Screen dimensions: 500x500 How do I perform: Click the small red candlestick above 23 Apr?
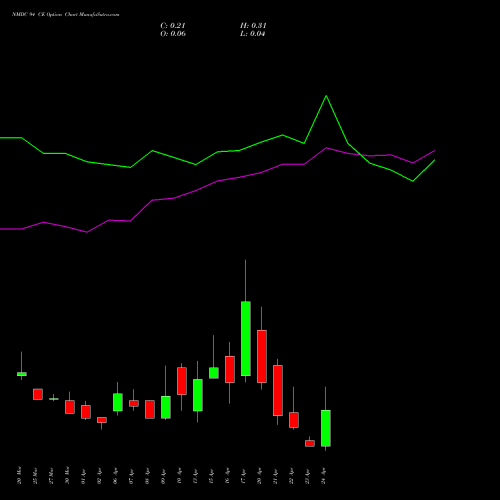click(310, 443)
